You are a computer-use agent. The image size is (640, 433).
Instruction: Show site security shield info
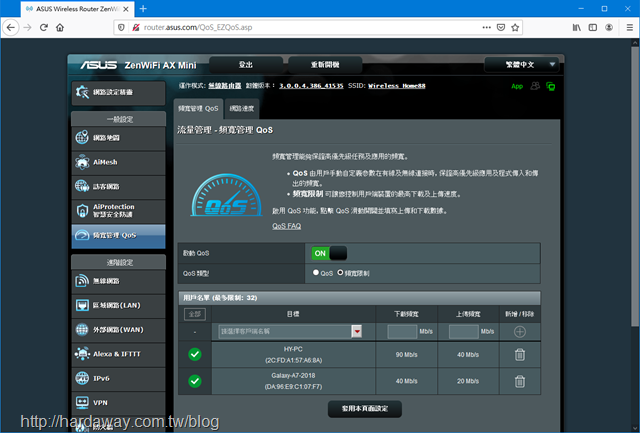(121, 27)
